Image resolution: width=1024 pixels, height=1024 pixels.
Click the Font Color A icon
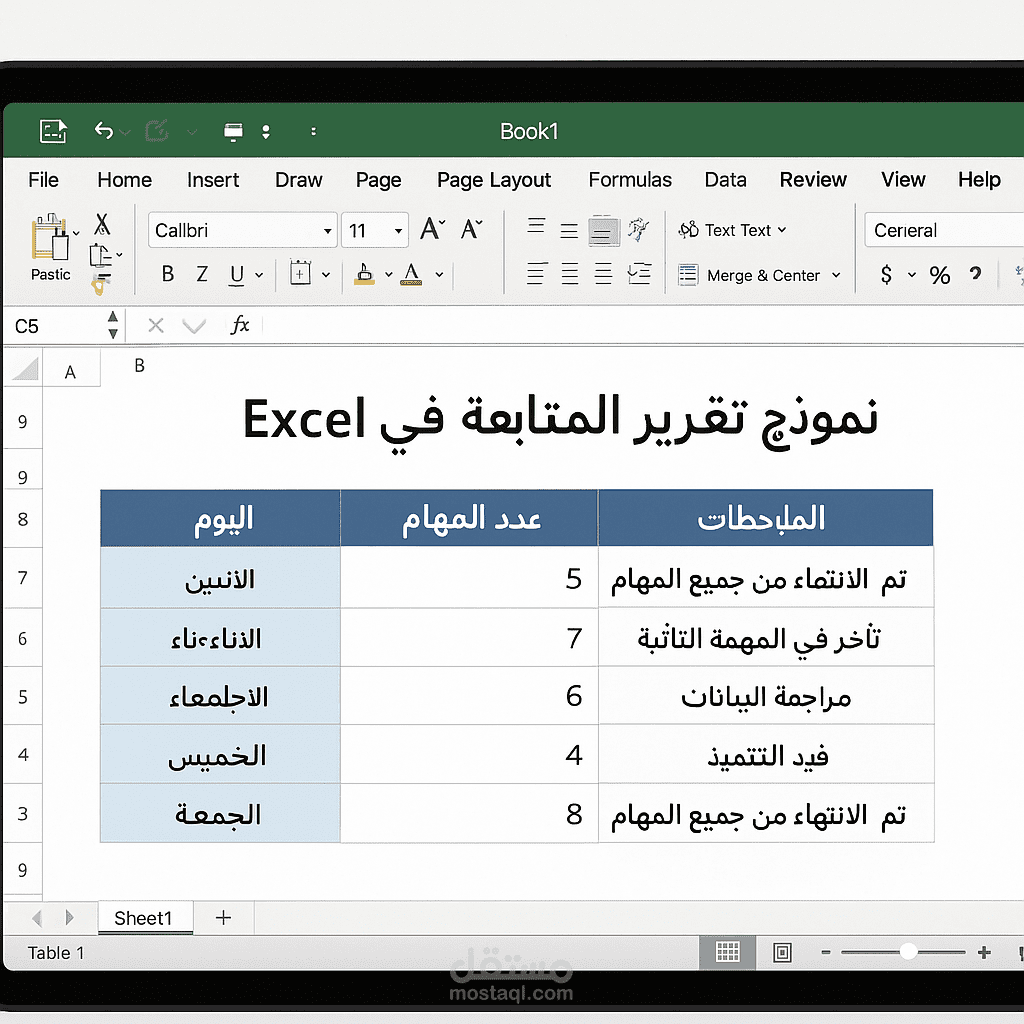[x=411, y=274]
